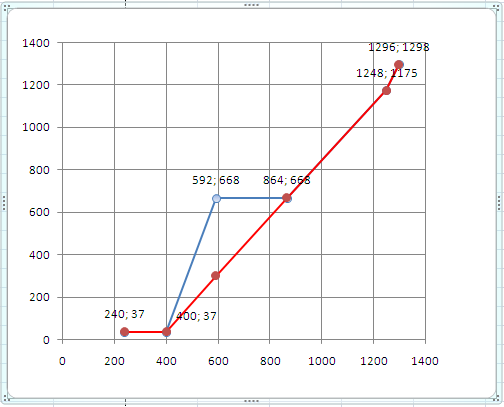Image resolution: width=504 pixels, height=407 pixels.
Task: Select the vertical axis label 1400
Action: [x=36, y=43]
